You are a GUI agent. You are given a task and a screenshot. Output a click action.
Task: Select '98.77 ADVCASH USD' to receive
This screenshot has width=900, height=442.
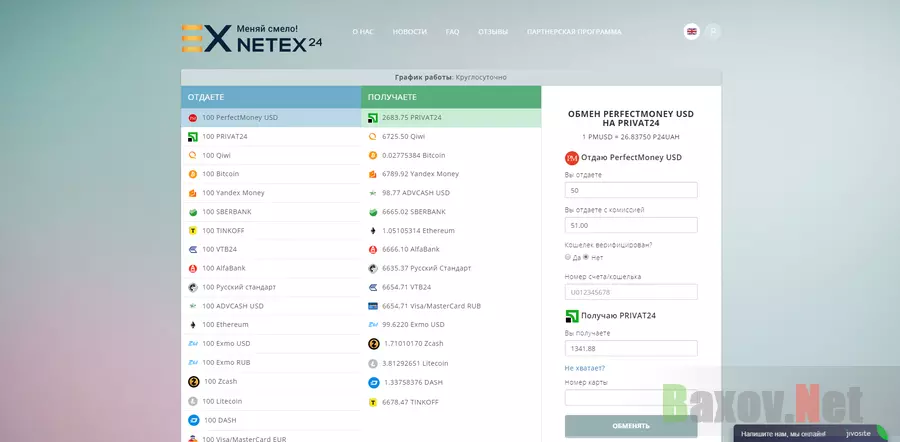point(451,193)
